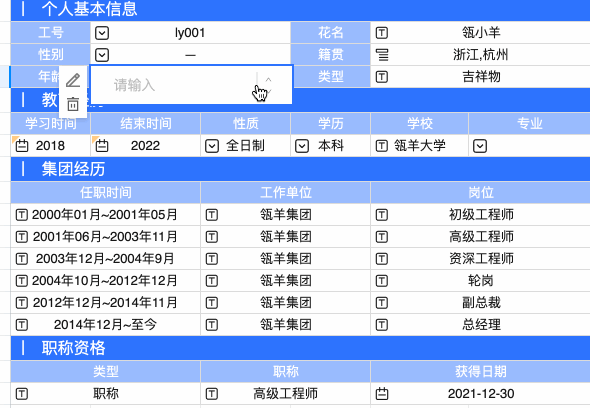590x408 pixels.
Task: Open the 性别 dropdown field
Action: (x=190, y=55)
